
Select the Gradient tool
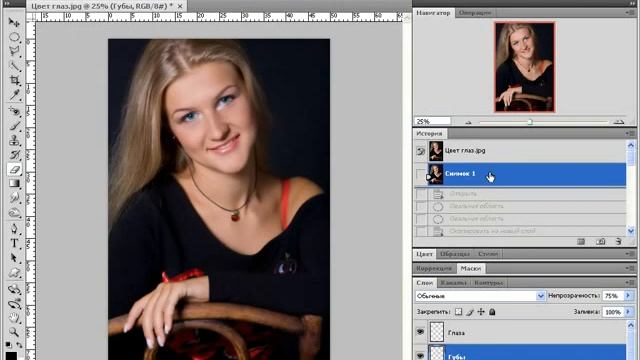[14, 184]
